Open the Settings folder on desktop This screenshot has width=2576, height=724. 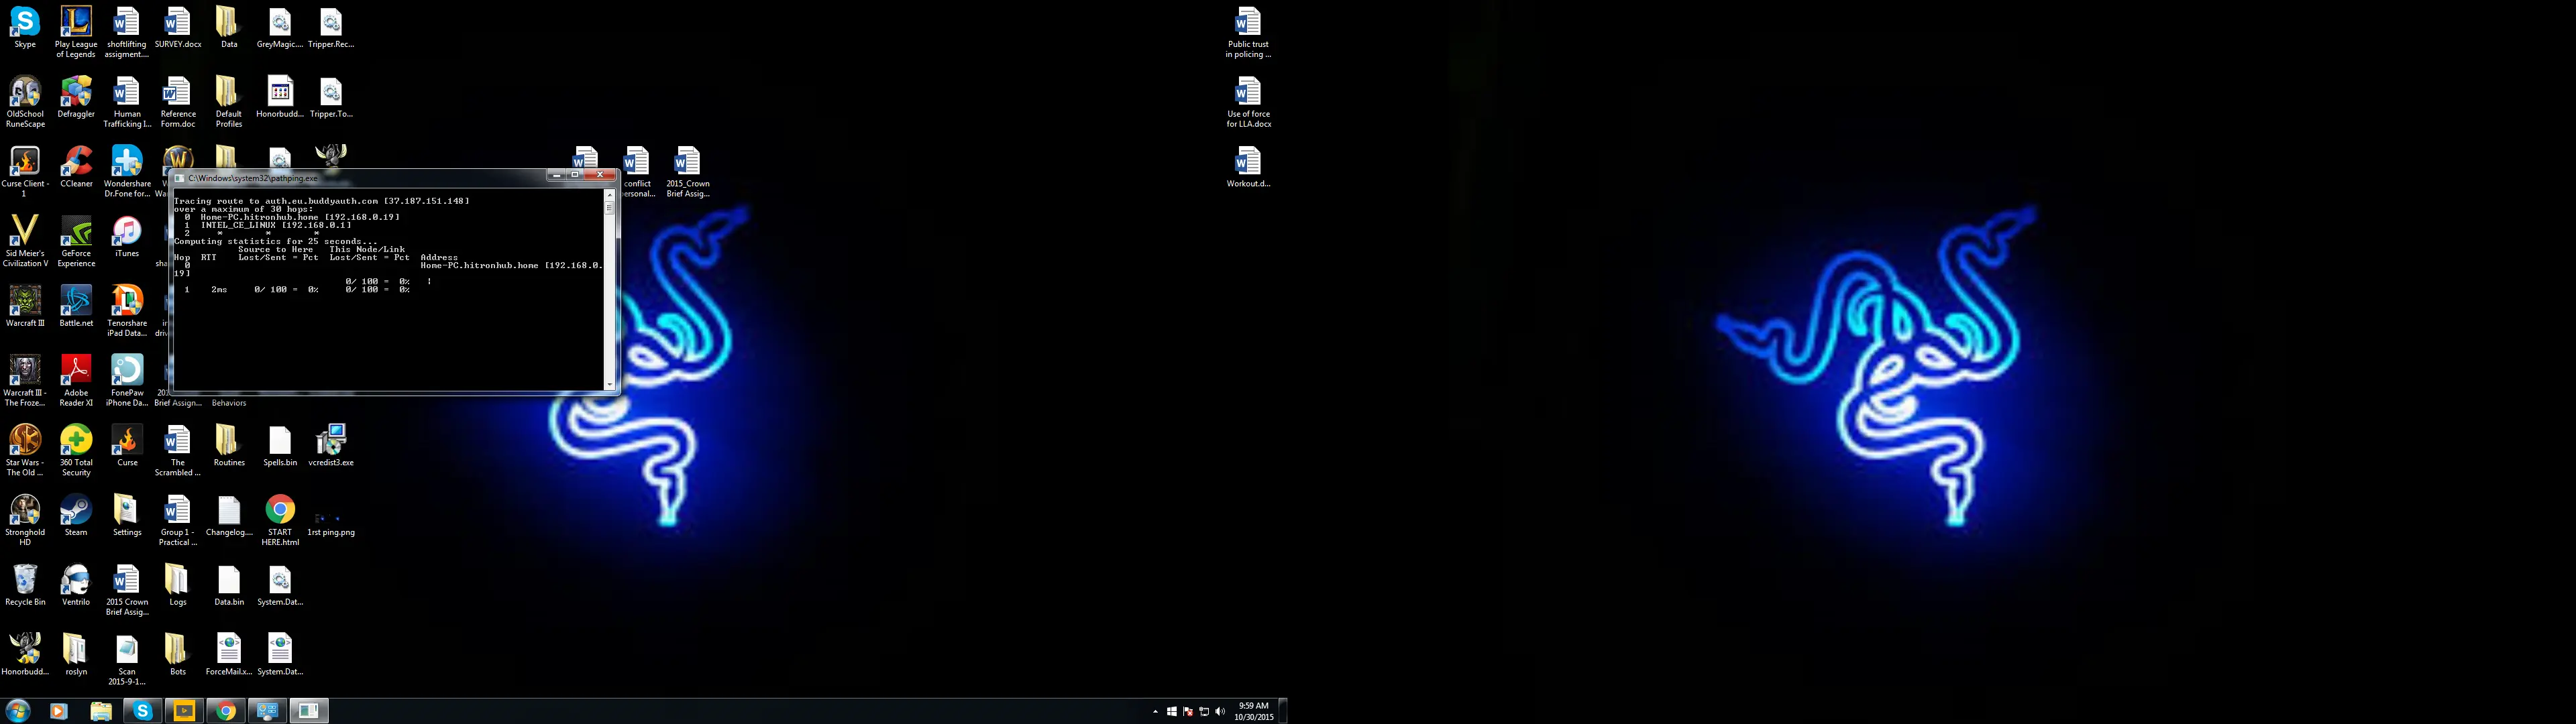[x=127, y=515]
